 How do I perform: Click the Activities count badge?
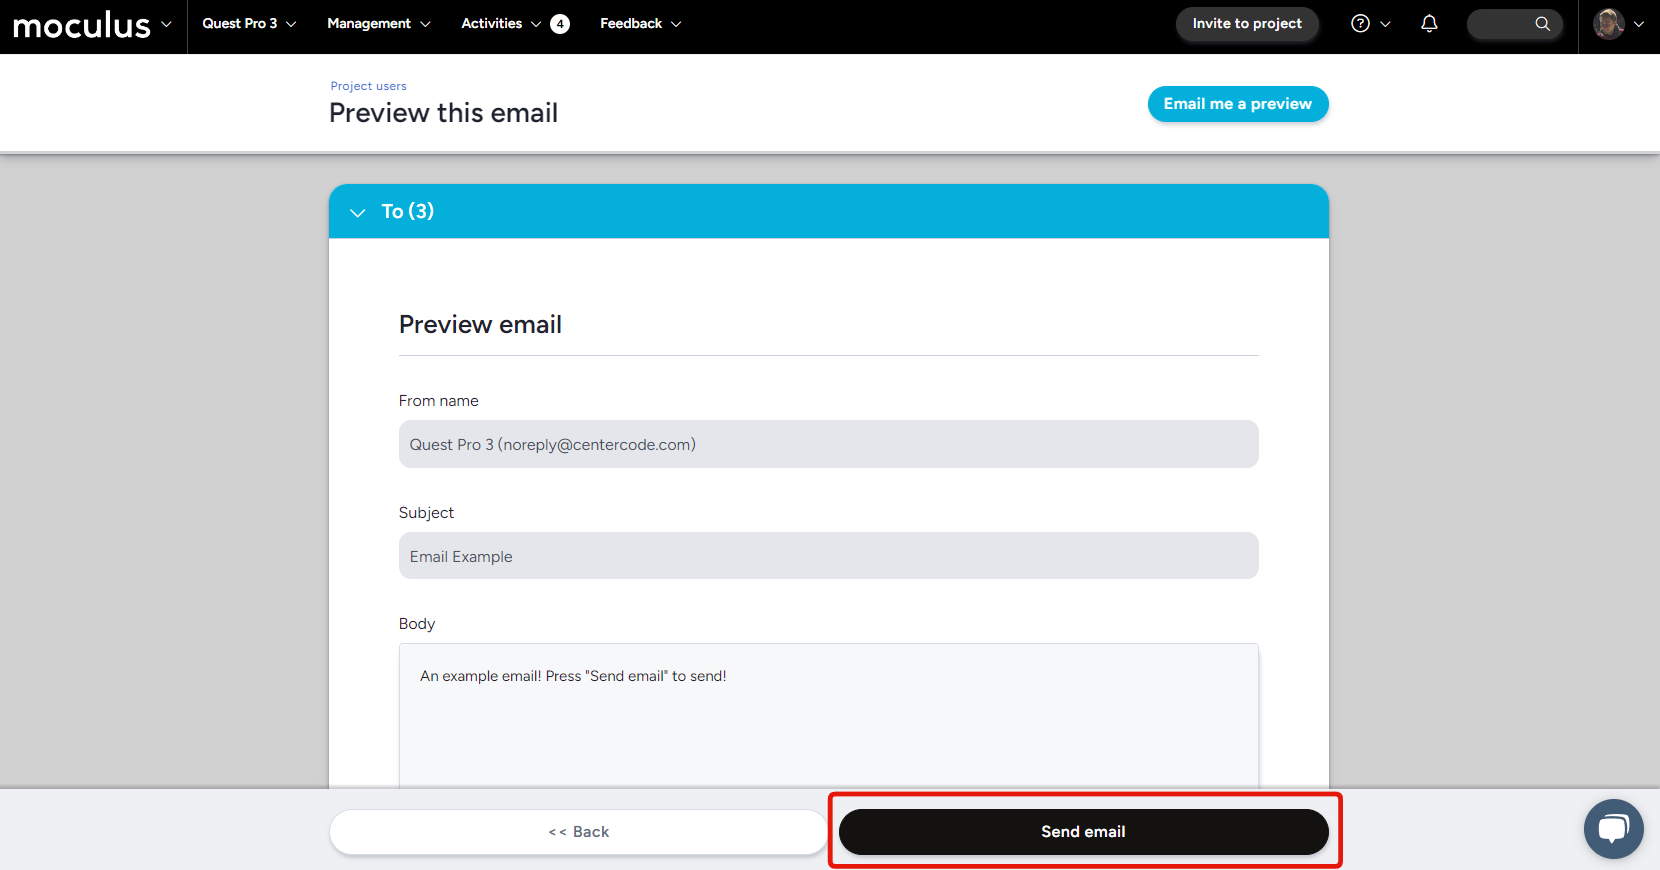coord(560,24)
